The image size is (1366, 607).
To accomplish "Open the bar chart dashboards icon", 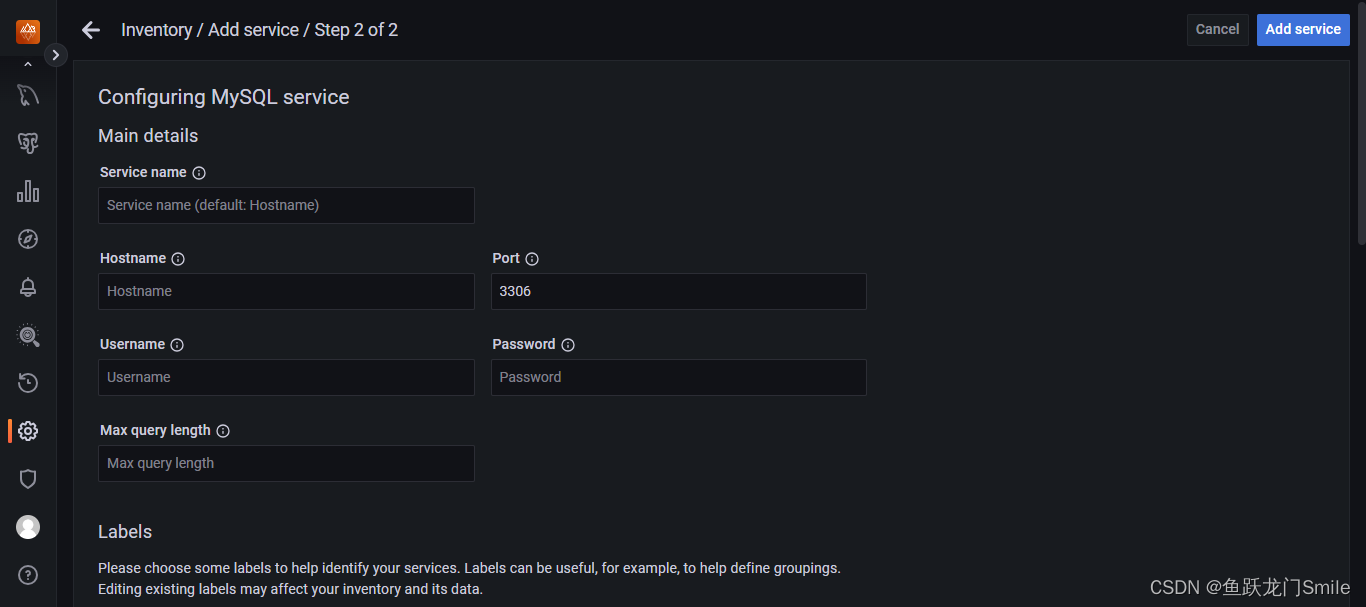I will click(x=28, y=191).
